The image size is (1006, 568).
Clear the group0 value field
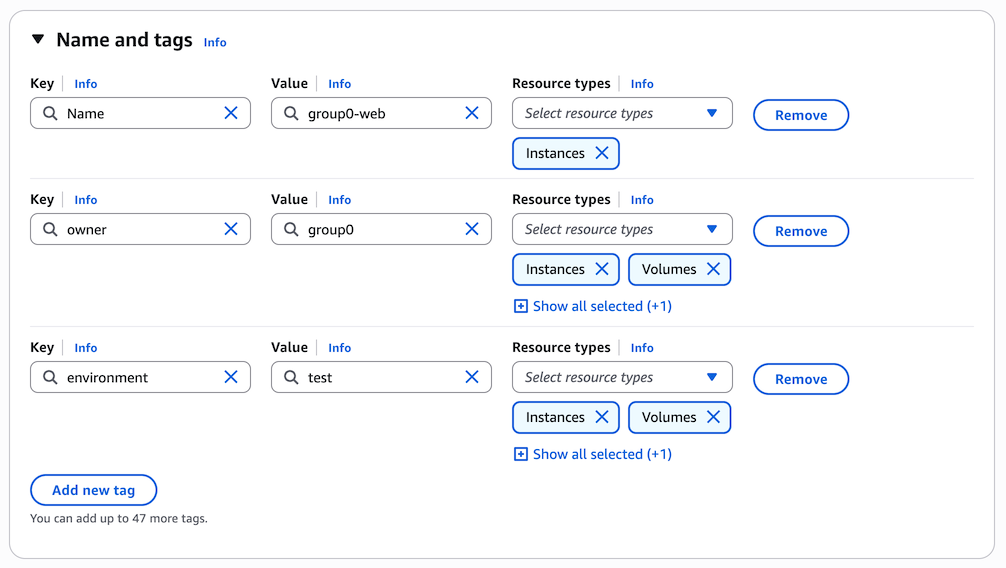(472, 229)
